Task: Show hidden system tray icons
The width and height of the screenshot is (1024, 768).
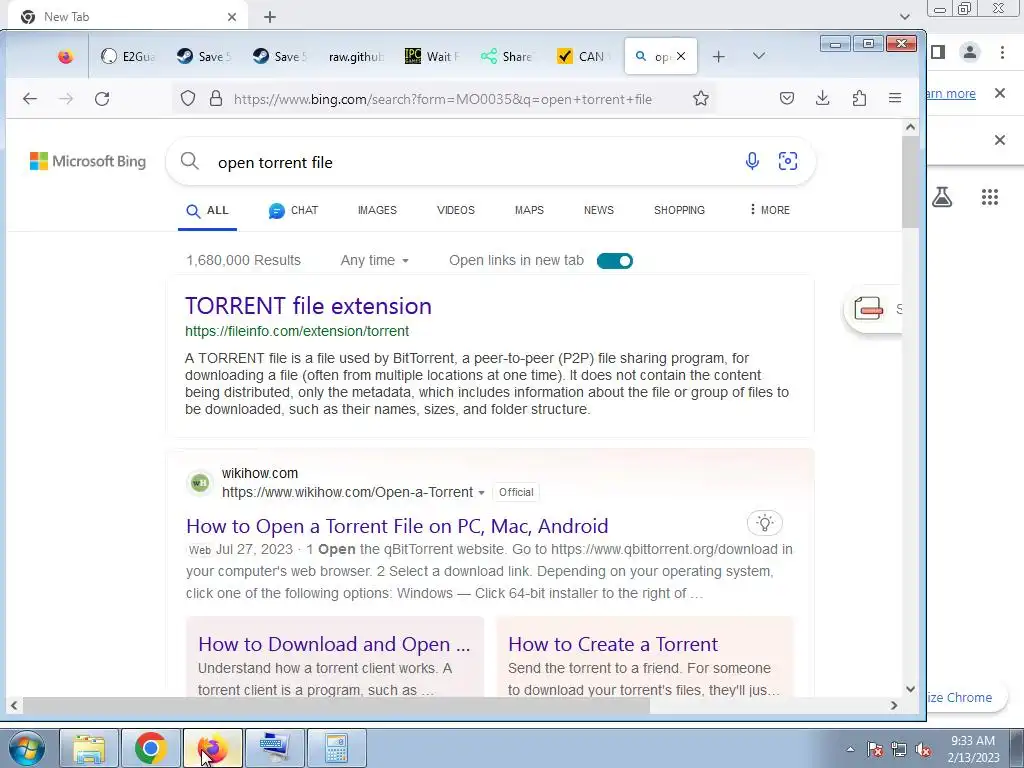Action: 850,750
